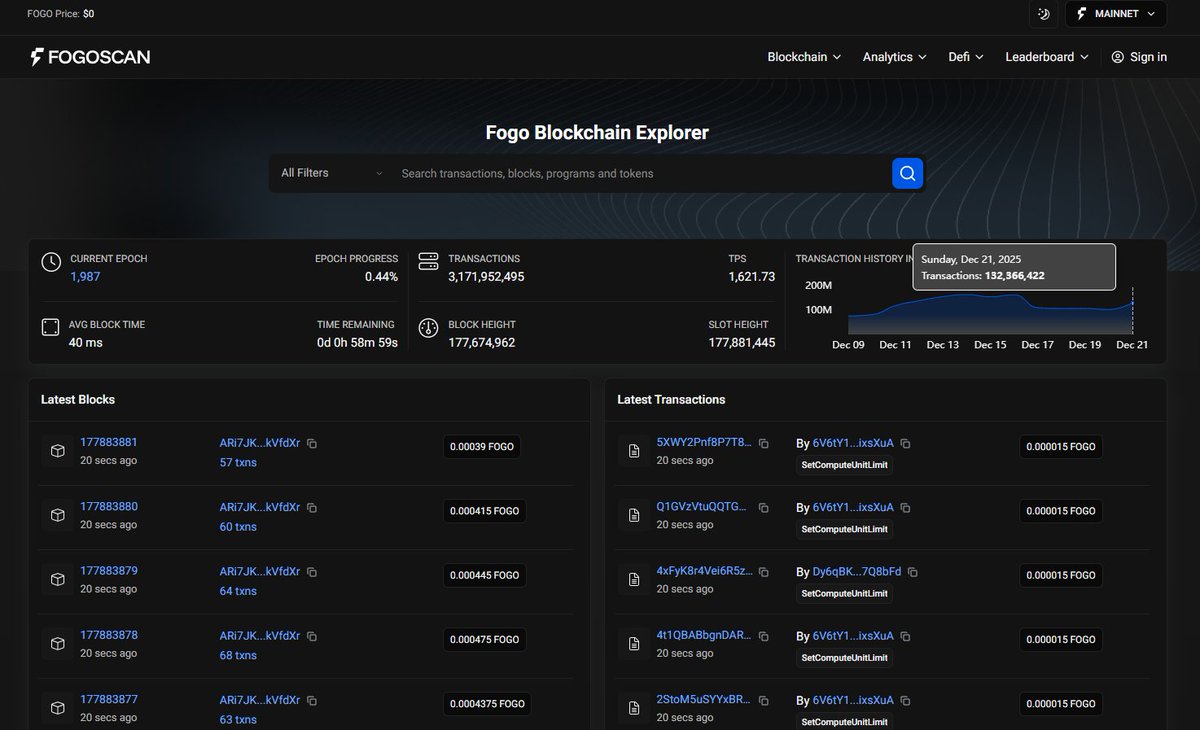Click the Block Height gauge icon
Viewport: 1200px width, 730px height.
point(428,328)
